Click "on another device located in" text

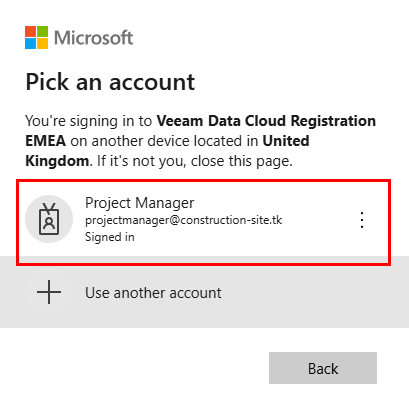pyautogui.click(x=164, y=141)
